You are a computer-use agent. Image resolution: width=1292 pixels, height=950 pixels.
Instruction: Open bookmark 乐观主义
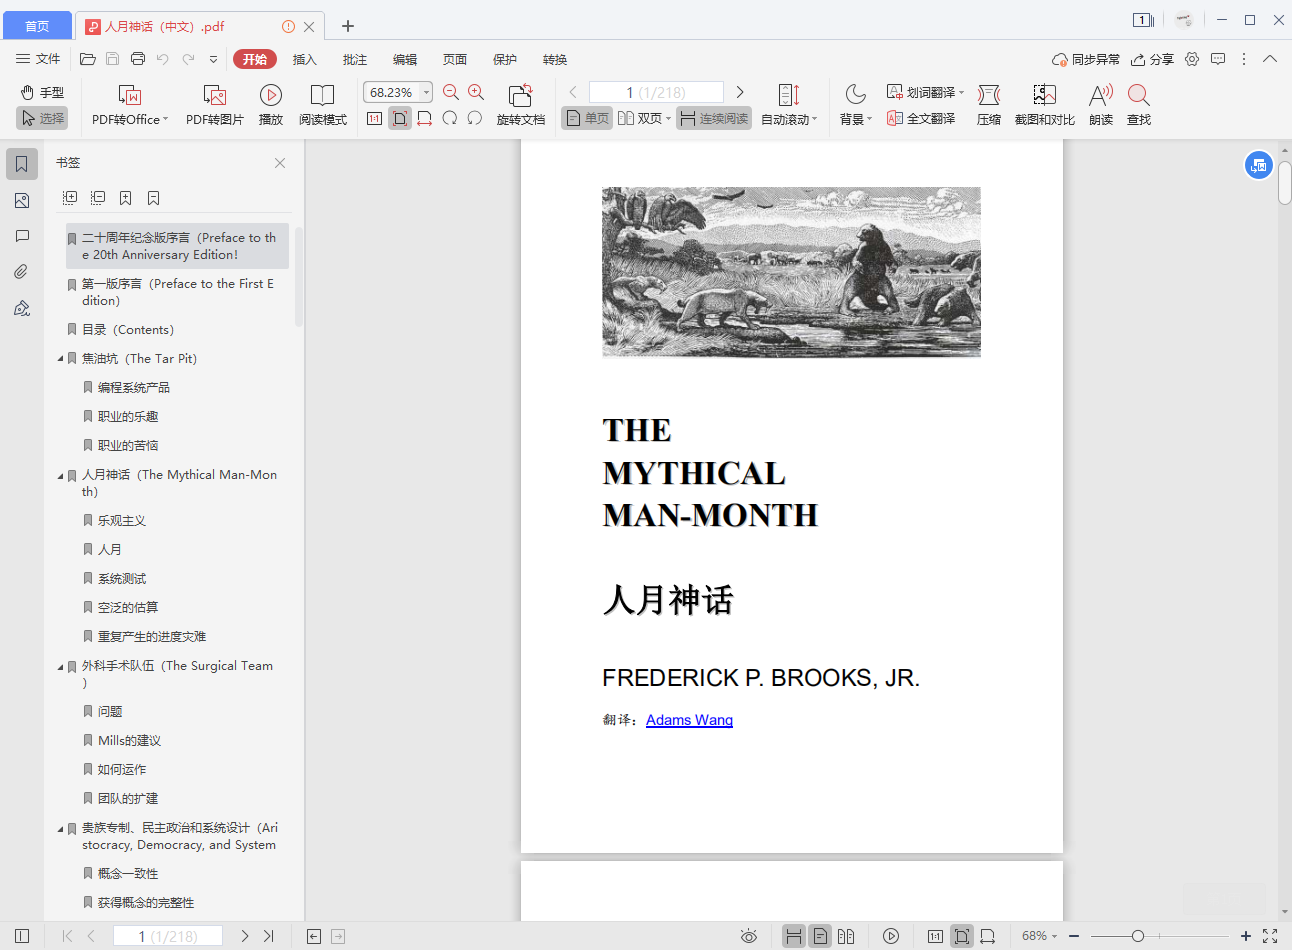click(122, 520)
